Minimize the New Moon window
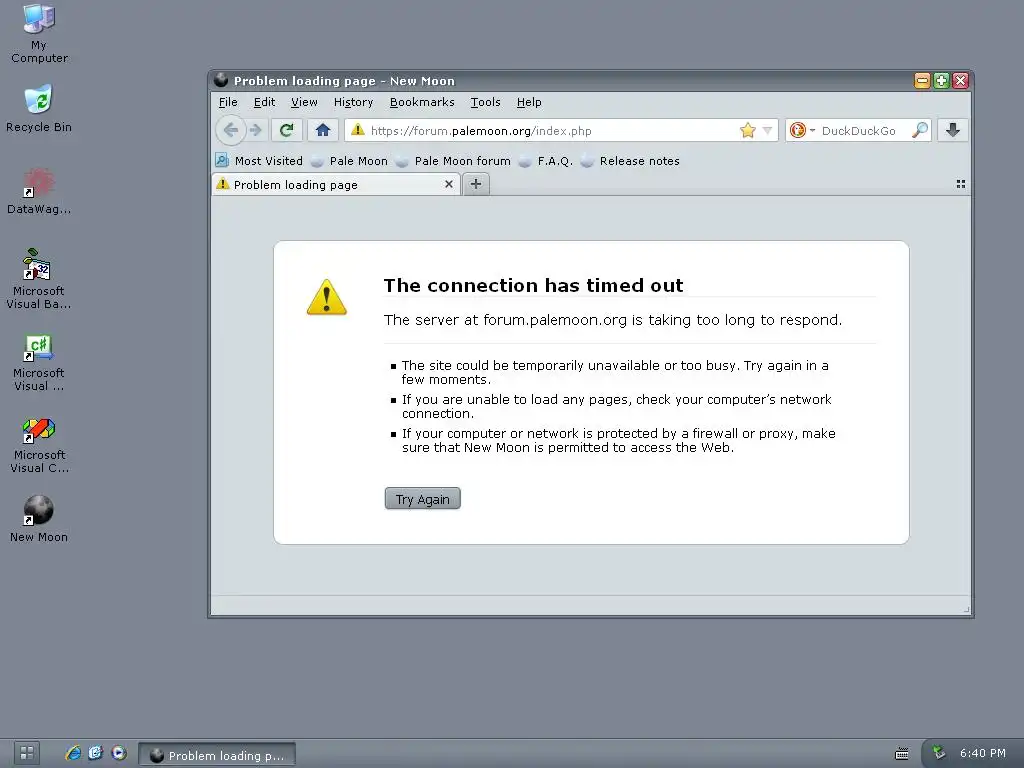Screen dimensions: 1024x768 tap(921, 80)
